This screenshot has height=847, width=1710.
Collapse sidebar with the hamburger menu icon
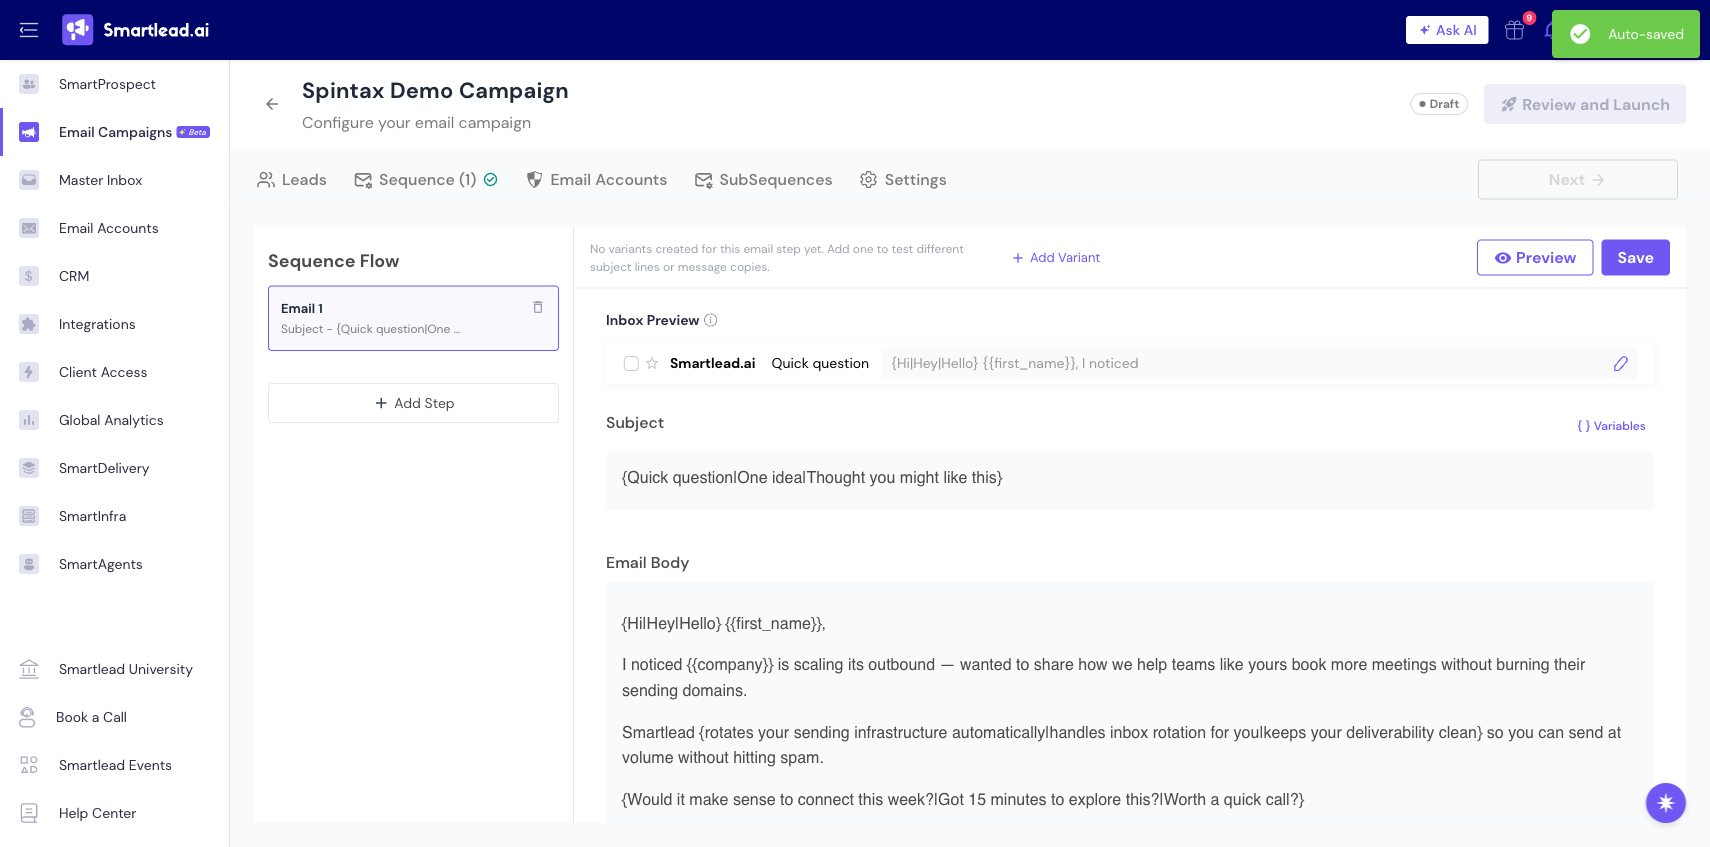(29, 30)
